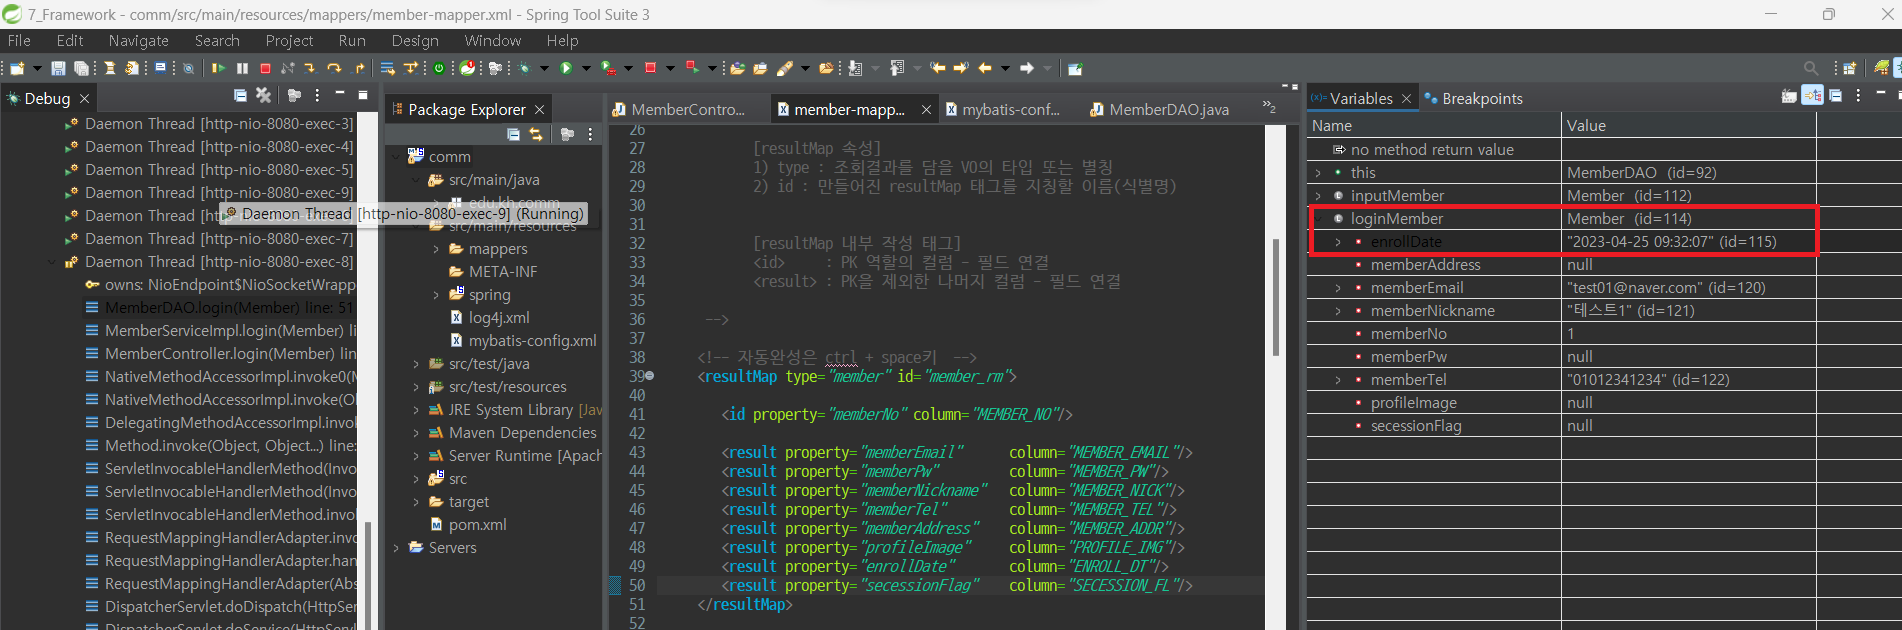Select the MemberServiceImpl.login(Member) stack frame
Image resolution: width=1902 pixels, height=630 pixels.
(x=220, y=331)
